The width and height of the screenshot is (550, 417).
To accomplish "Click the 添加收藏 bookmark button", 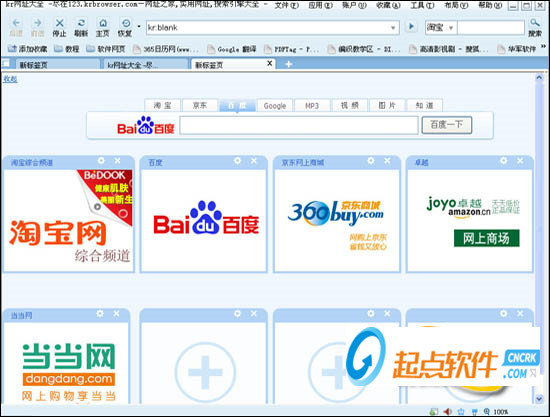I will click(28, 49).
